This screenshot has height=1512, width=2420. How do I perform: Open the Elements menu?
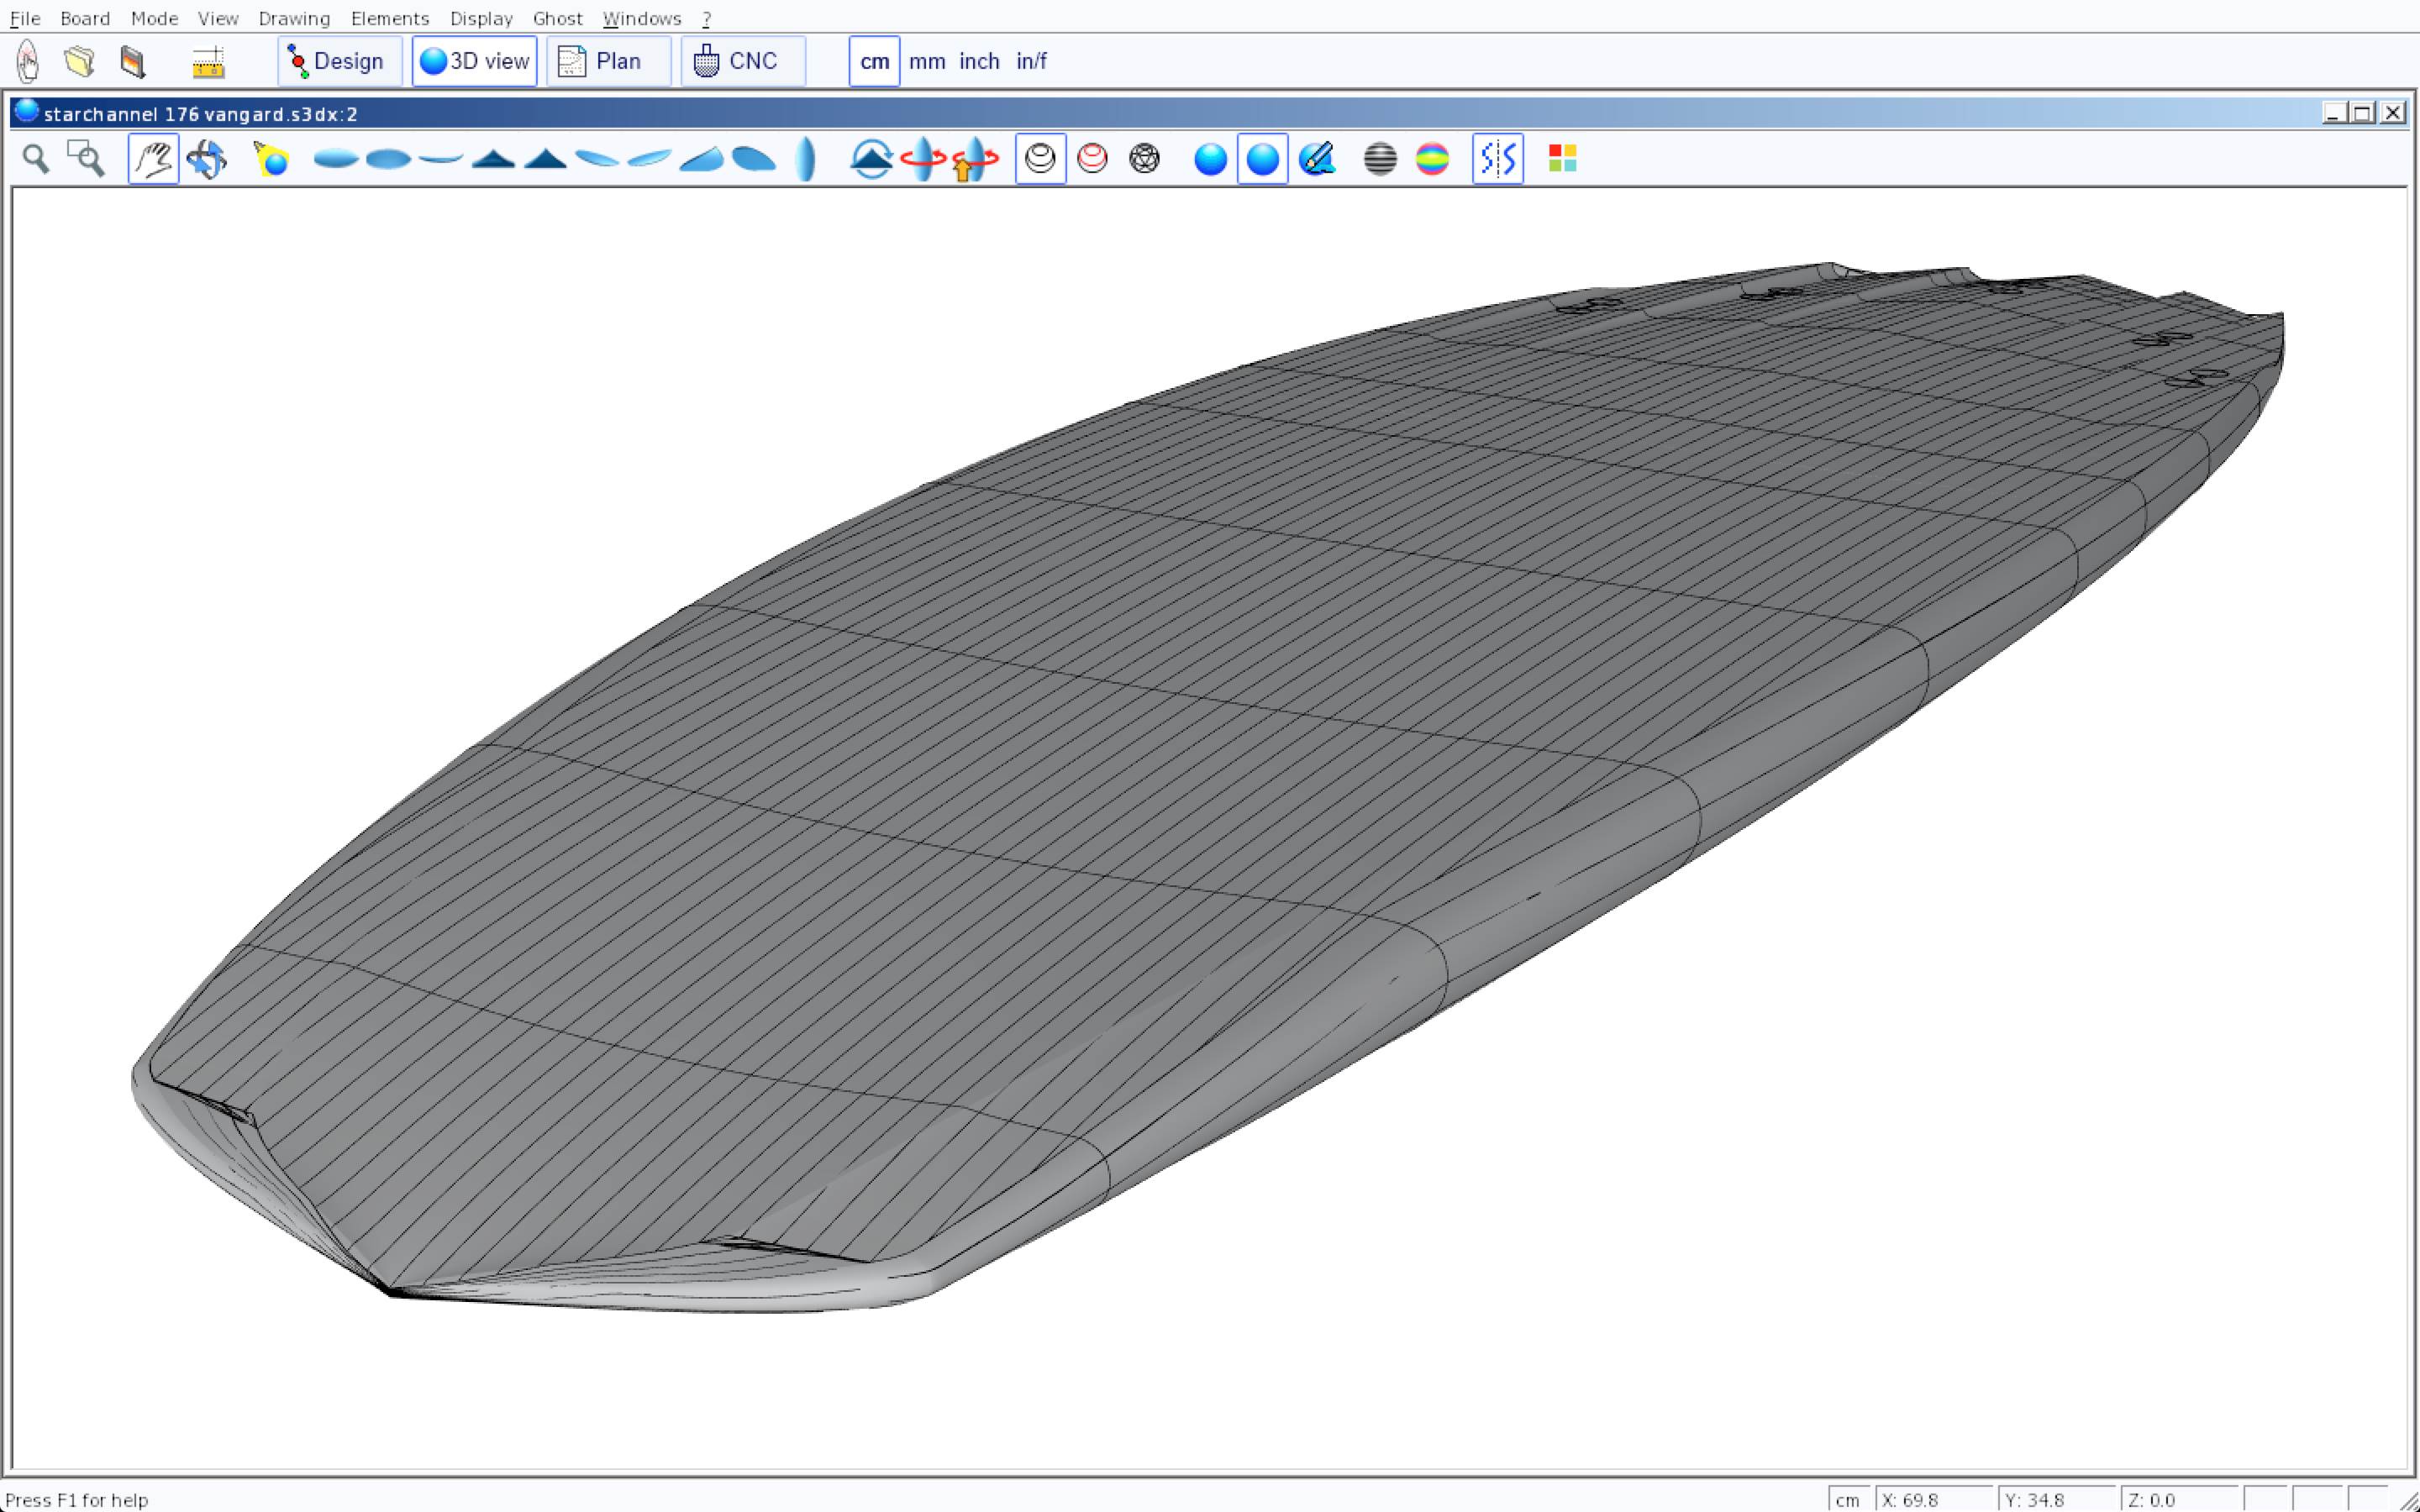(x=389, y=19)
